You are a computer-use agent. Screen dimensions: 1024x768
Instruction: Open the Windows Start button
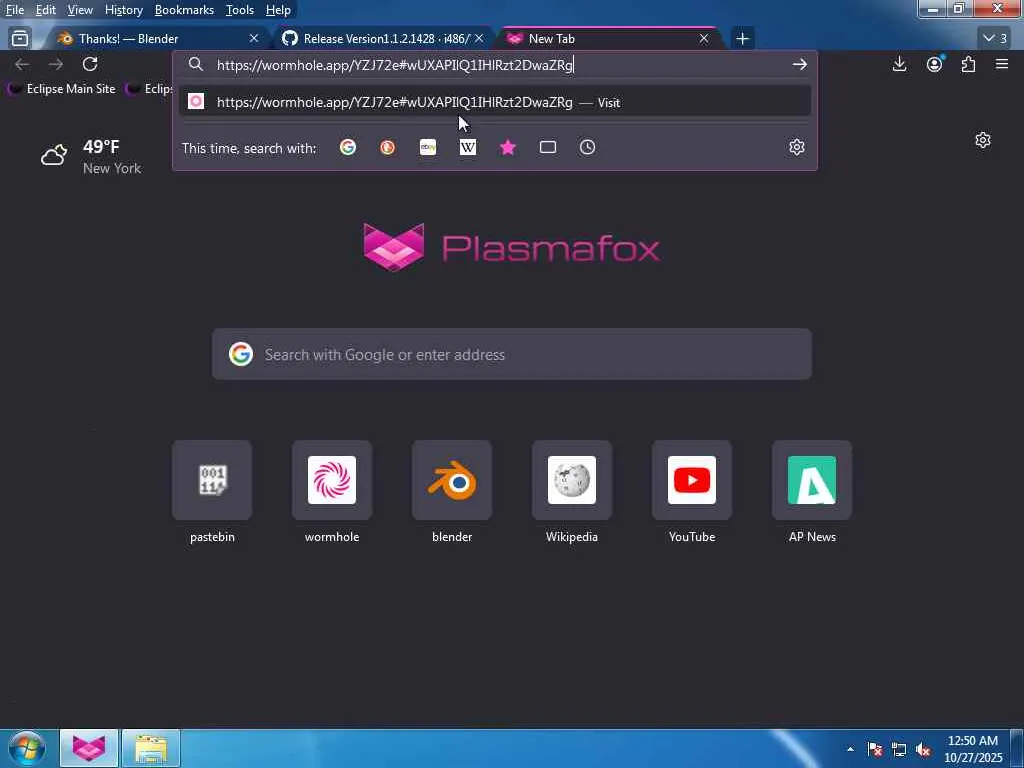click(27, 748)
